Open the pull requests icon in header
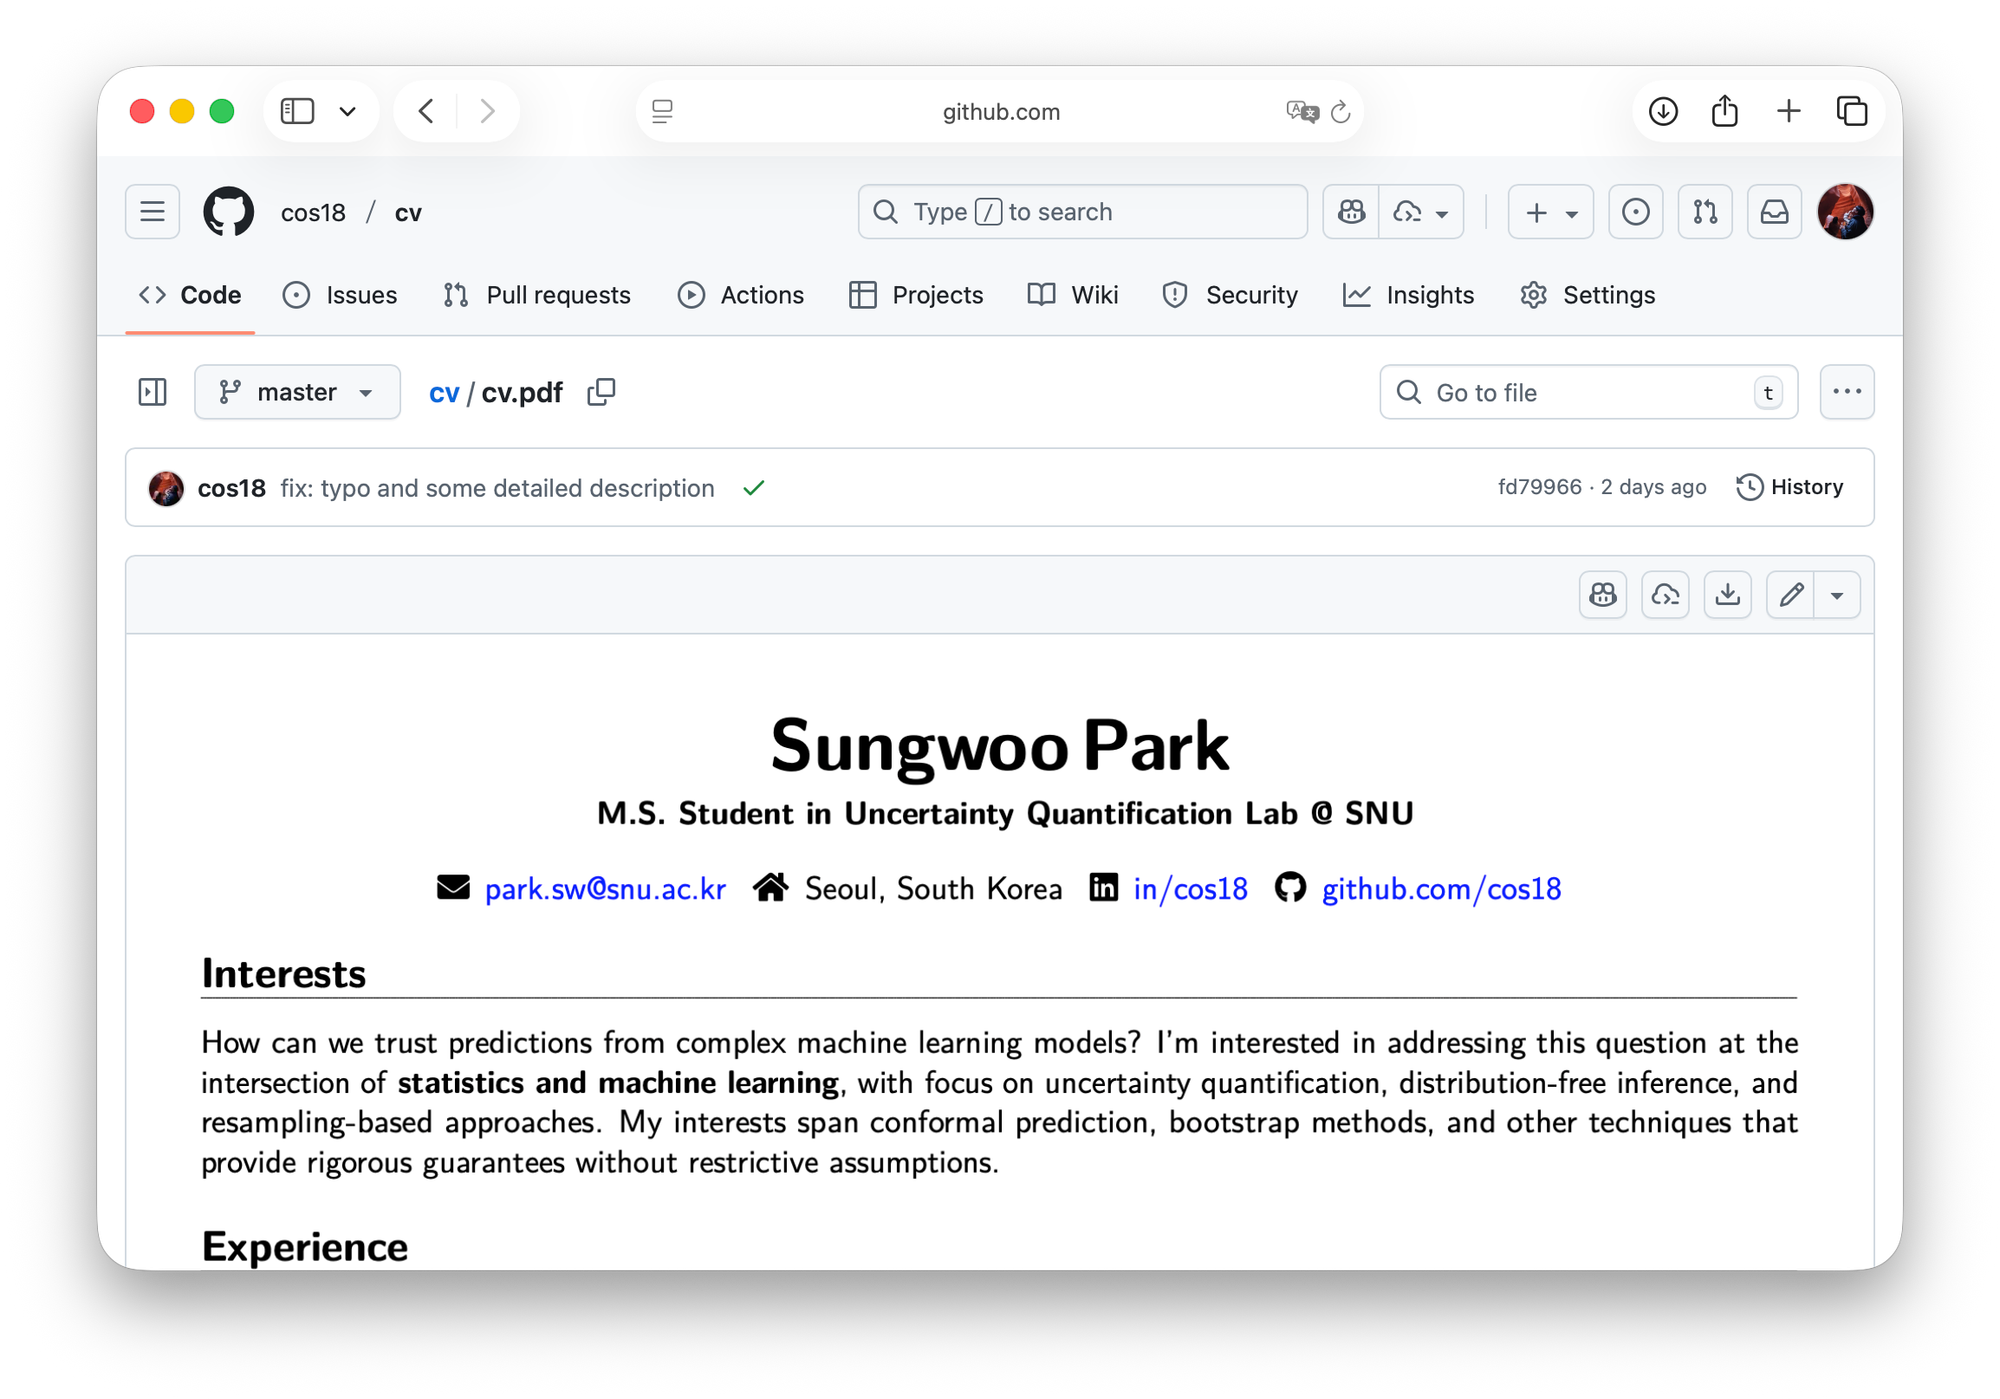This screenshot has height=1399, width=2000. 1705,212
